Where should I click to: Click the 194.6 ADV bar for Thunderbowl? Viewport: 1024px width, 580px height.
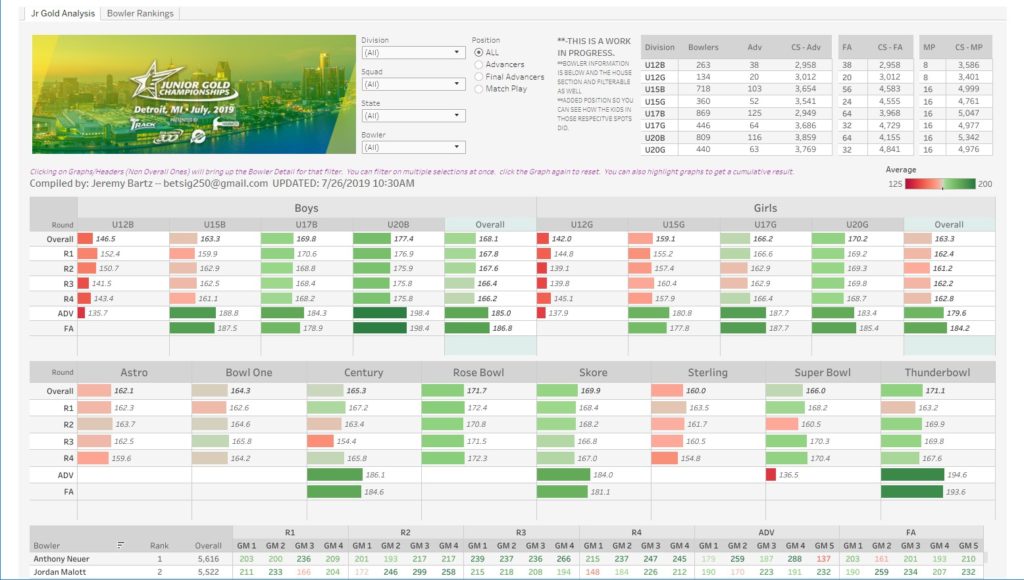[912, 475]
